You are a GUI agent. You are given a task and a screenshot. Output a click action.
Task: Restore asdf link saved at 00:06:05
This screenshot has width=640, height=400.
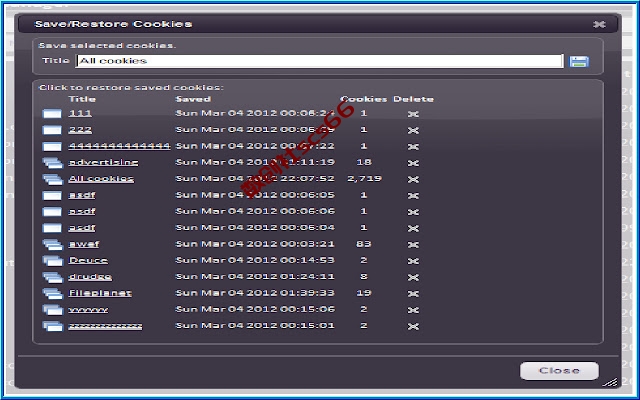[x=82, y=195]
